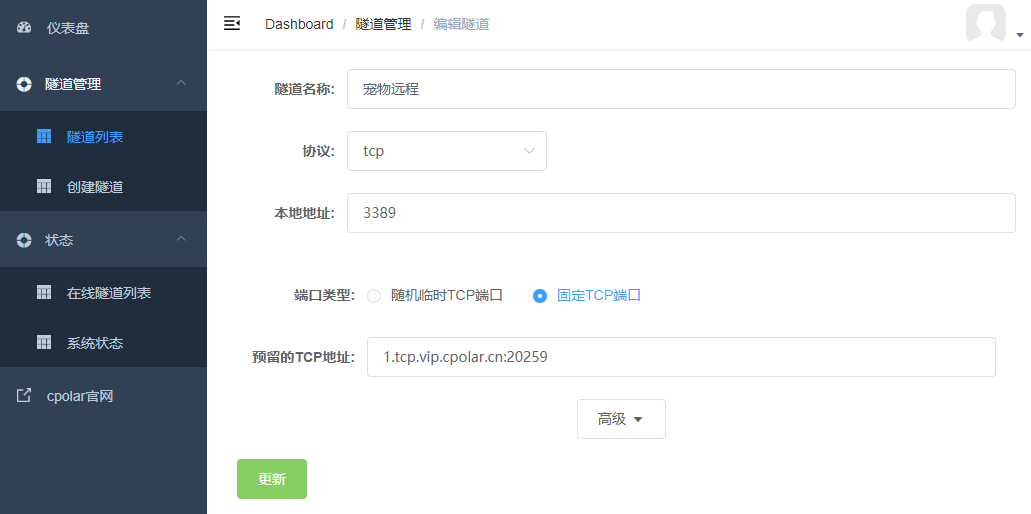Open 隧道列表 menu item
Image resolution: width=1031 pixels, height=514 pixels.
tap(103, 137)
